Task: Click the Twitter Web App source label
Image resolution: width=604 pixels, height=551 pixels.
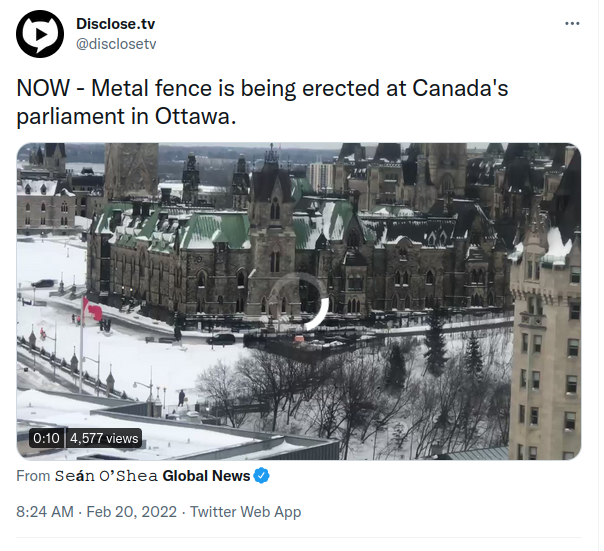Action: click(245, 512)
